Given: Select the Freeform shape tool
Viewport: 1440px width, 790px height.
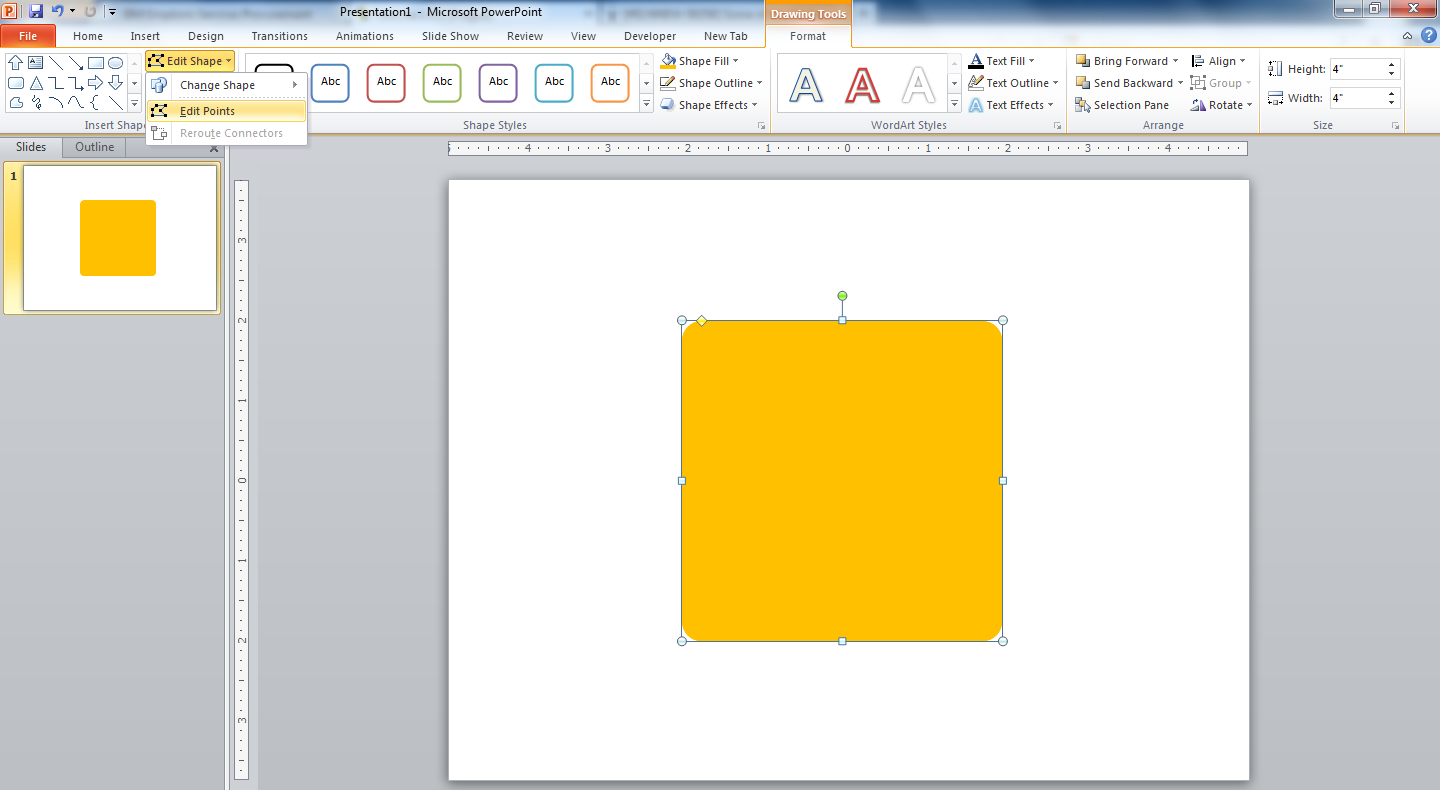Looking at the screenshot, I should [x=16, y=103].
